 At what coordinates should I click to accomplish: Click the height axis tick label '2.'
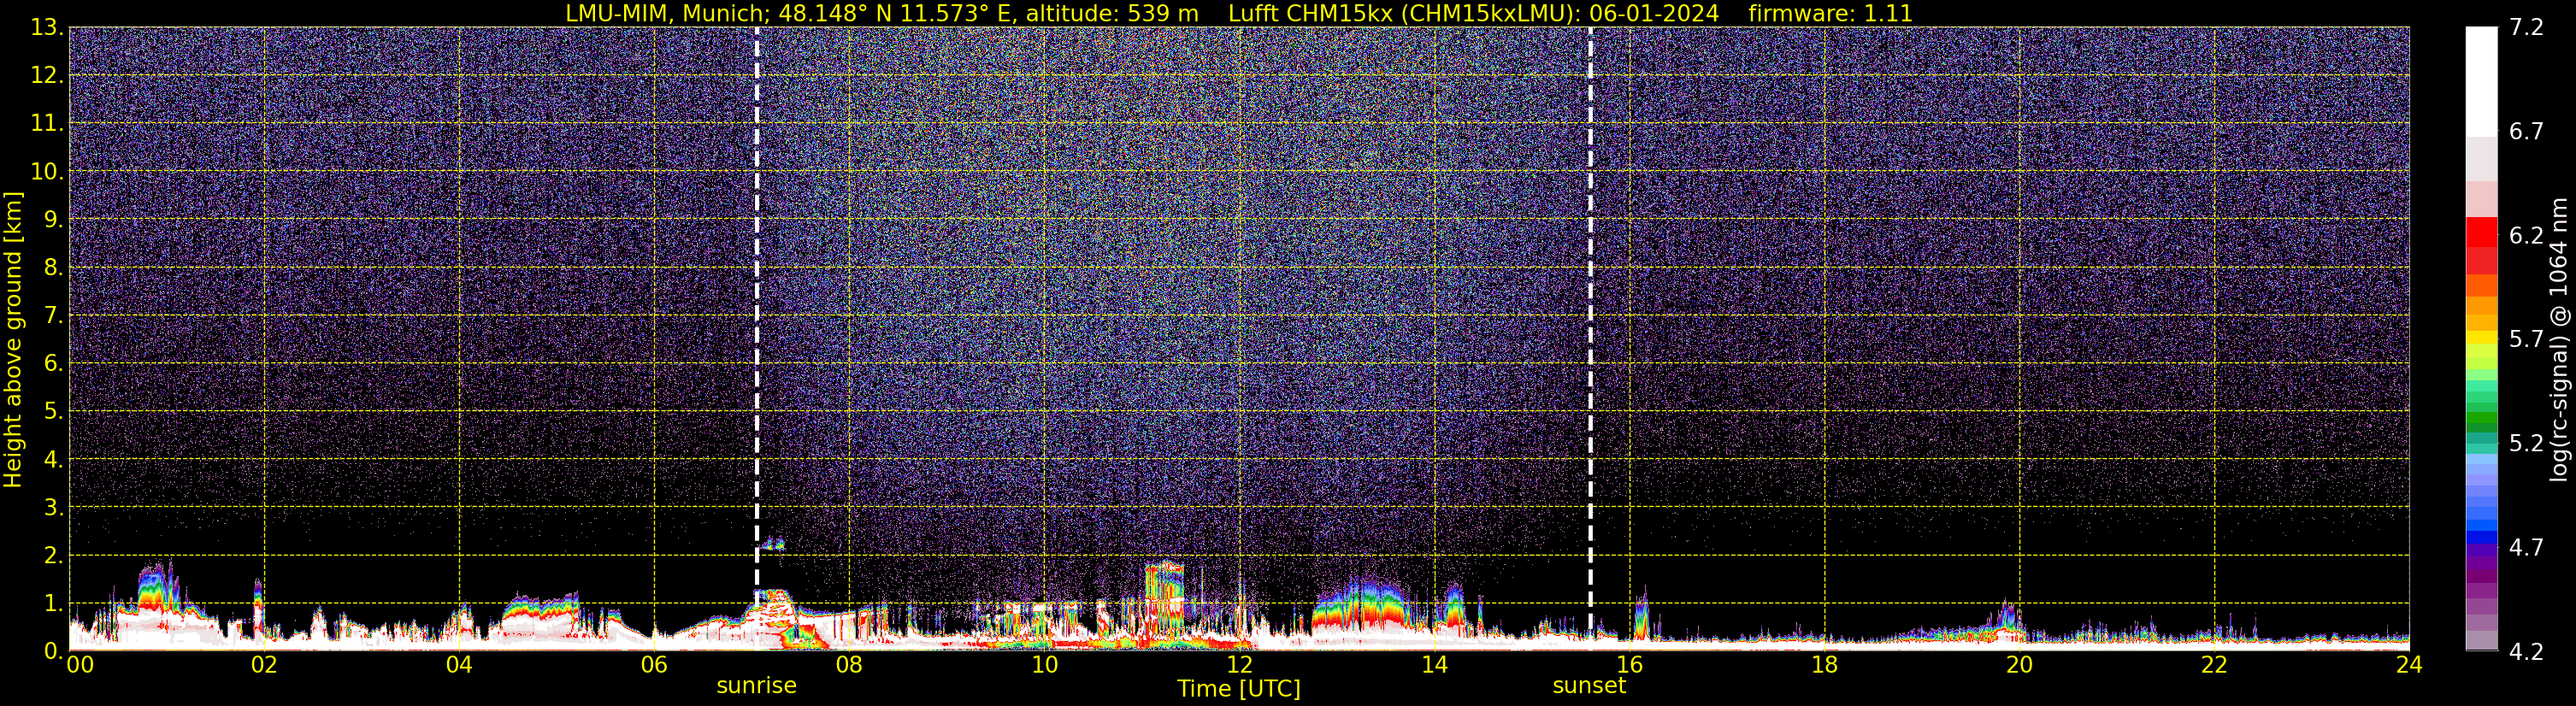[54, 555]
